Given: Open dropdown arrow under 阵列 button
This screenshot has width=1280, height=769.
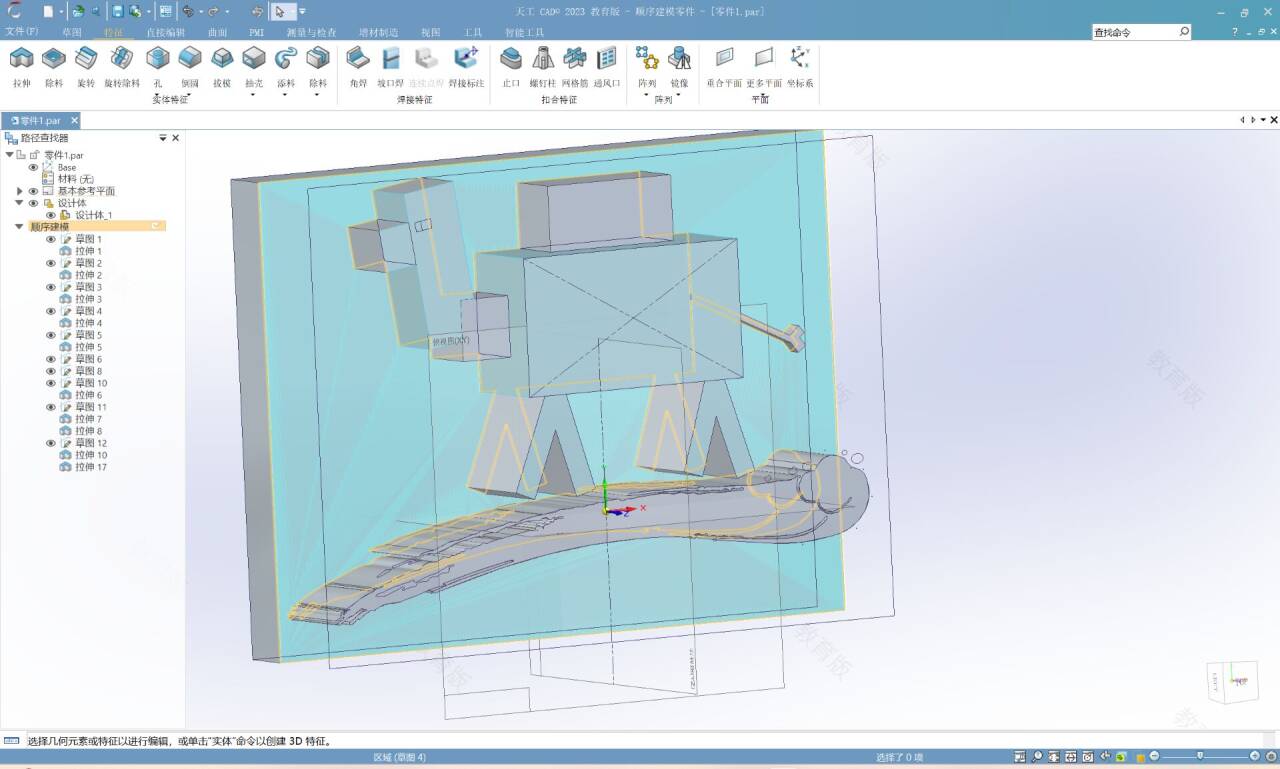Looking at the screenshot, I should [x=647, y=95].
